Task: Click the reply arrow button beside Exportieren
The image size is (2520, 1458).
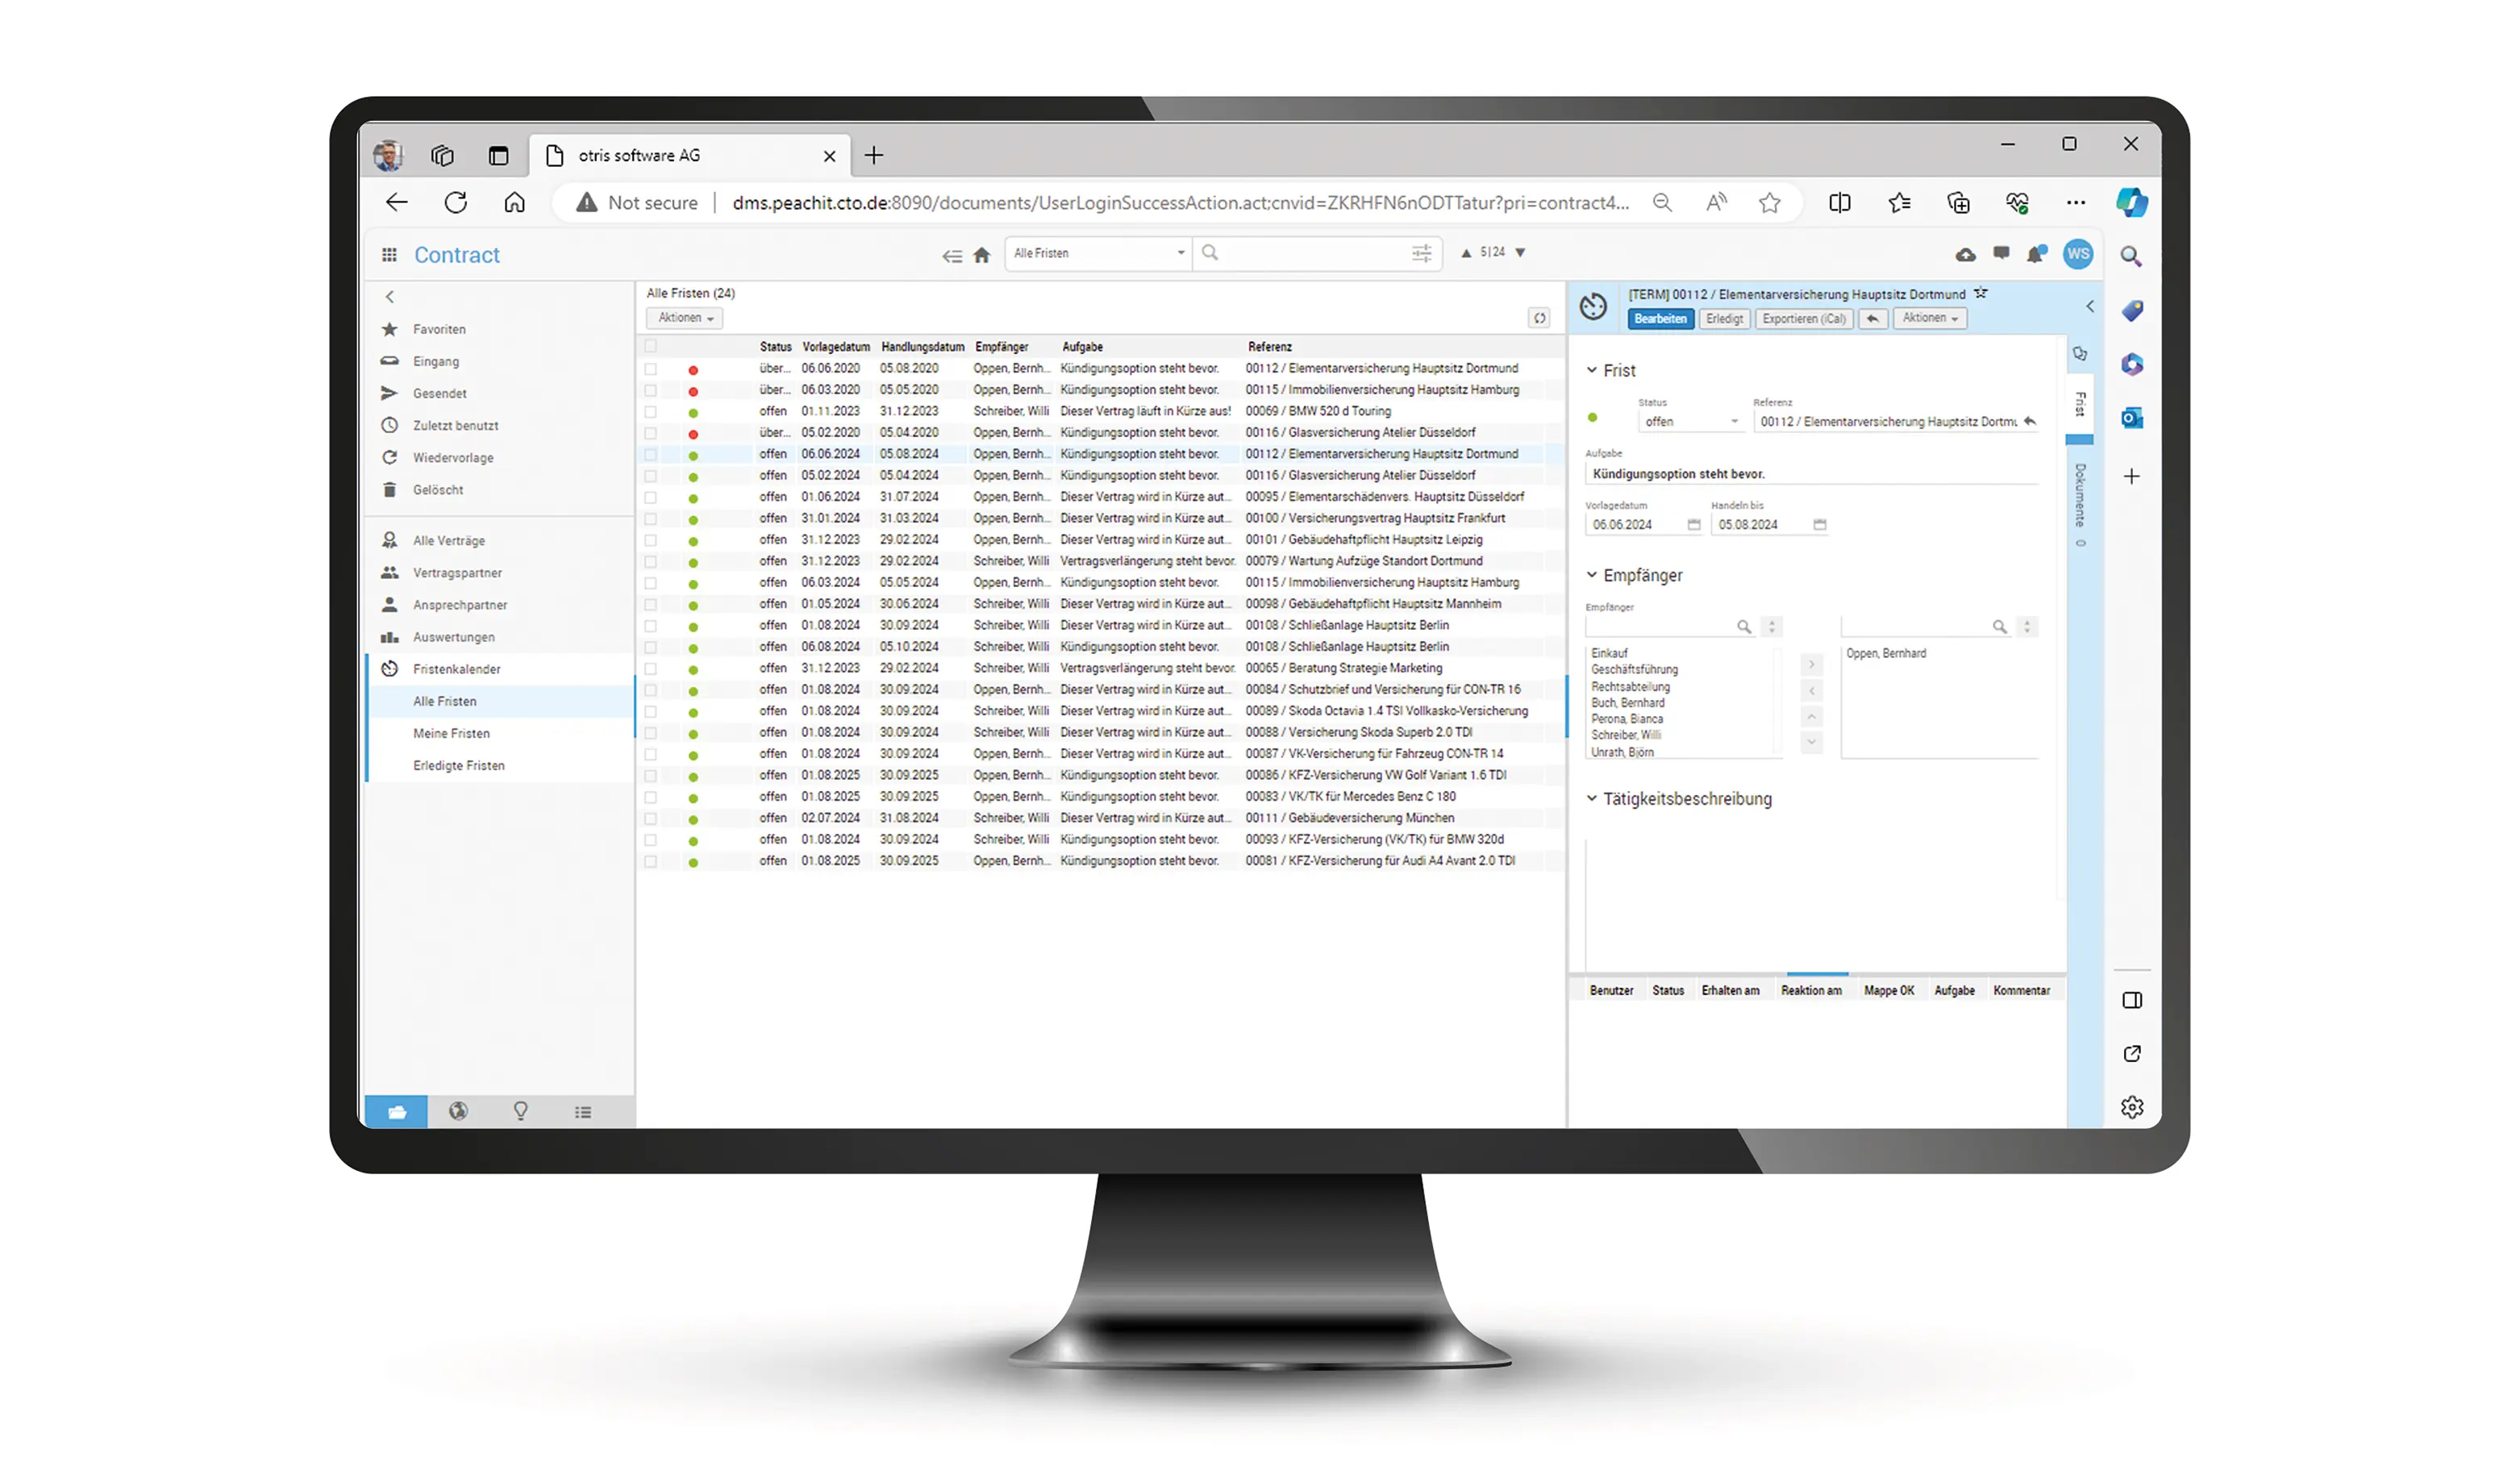Action: tap(1872, 318)
